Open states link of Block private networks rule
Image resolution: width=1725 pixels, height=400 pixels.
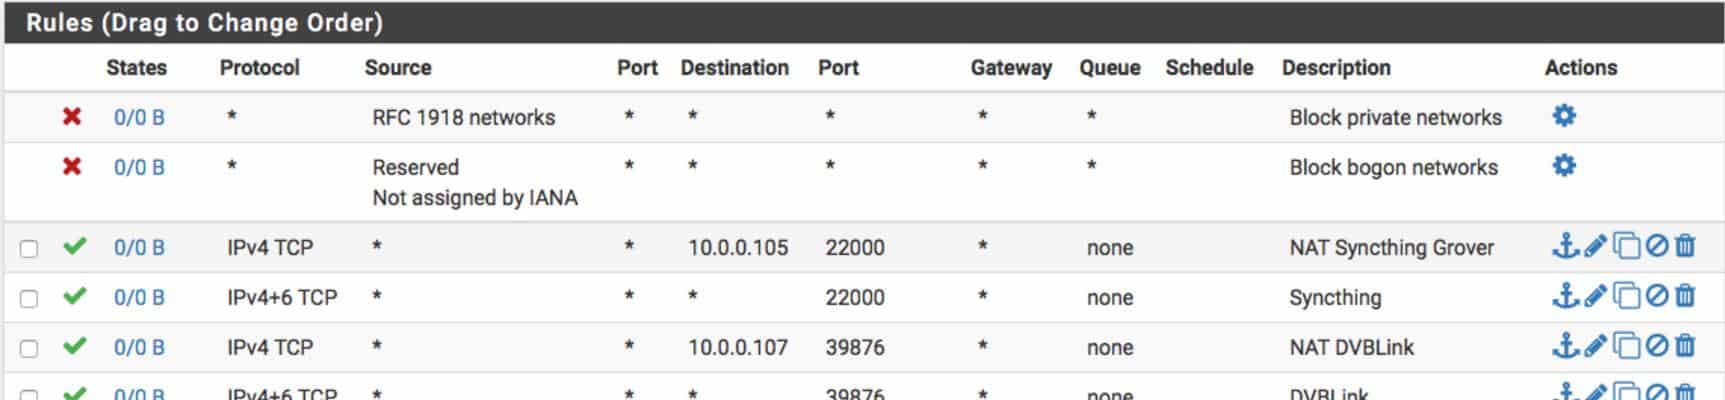click(x=139, y=117)
